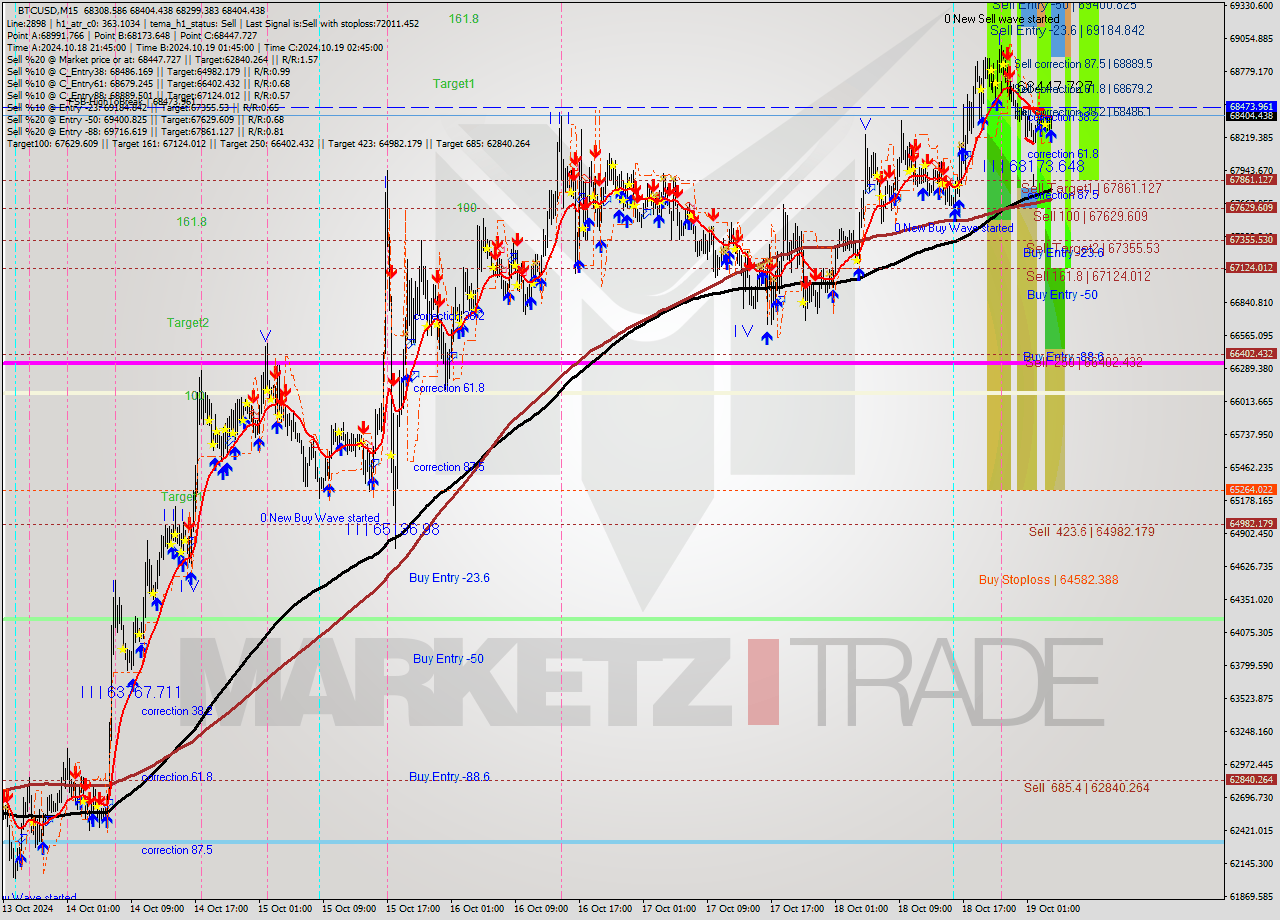Screen dimensions: 1280x920
Task: Click the green '100' Fibonacci label
Action: click(x=467, y=208)
